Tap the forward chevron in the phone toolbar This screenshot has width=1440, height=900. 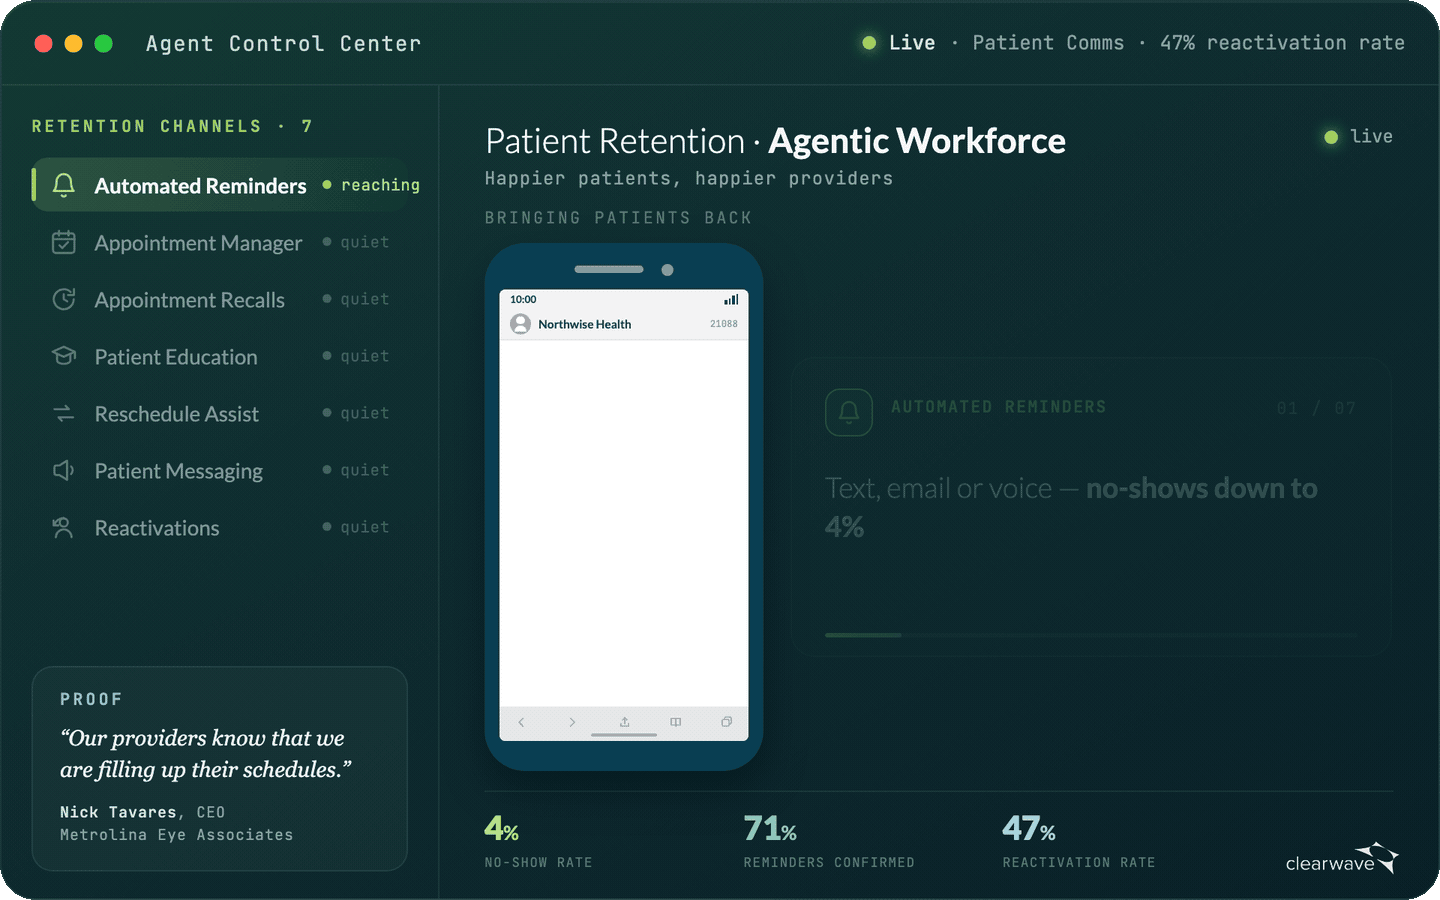coord(572,722)
